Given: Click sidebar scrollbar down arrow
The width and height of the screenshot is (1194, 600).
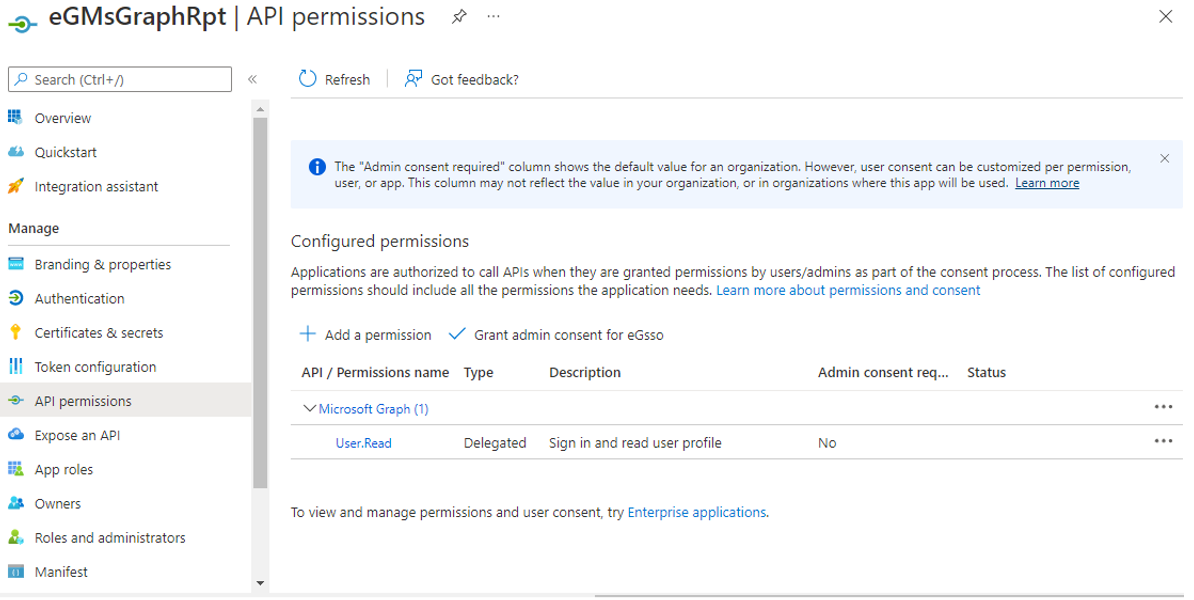Looking at the screenshot, I should click(260, 583).
